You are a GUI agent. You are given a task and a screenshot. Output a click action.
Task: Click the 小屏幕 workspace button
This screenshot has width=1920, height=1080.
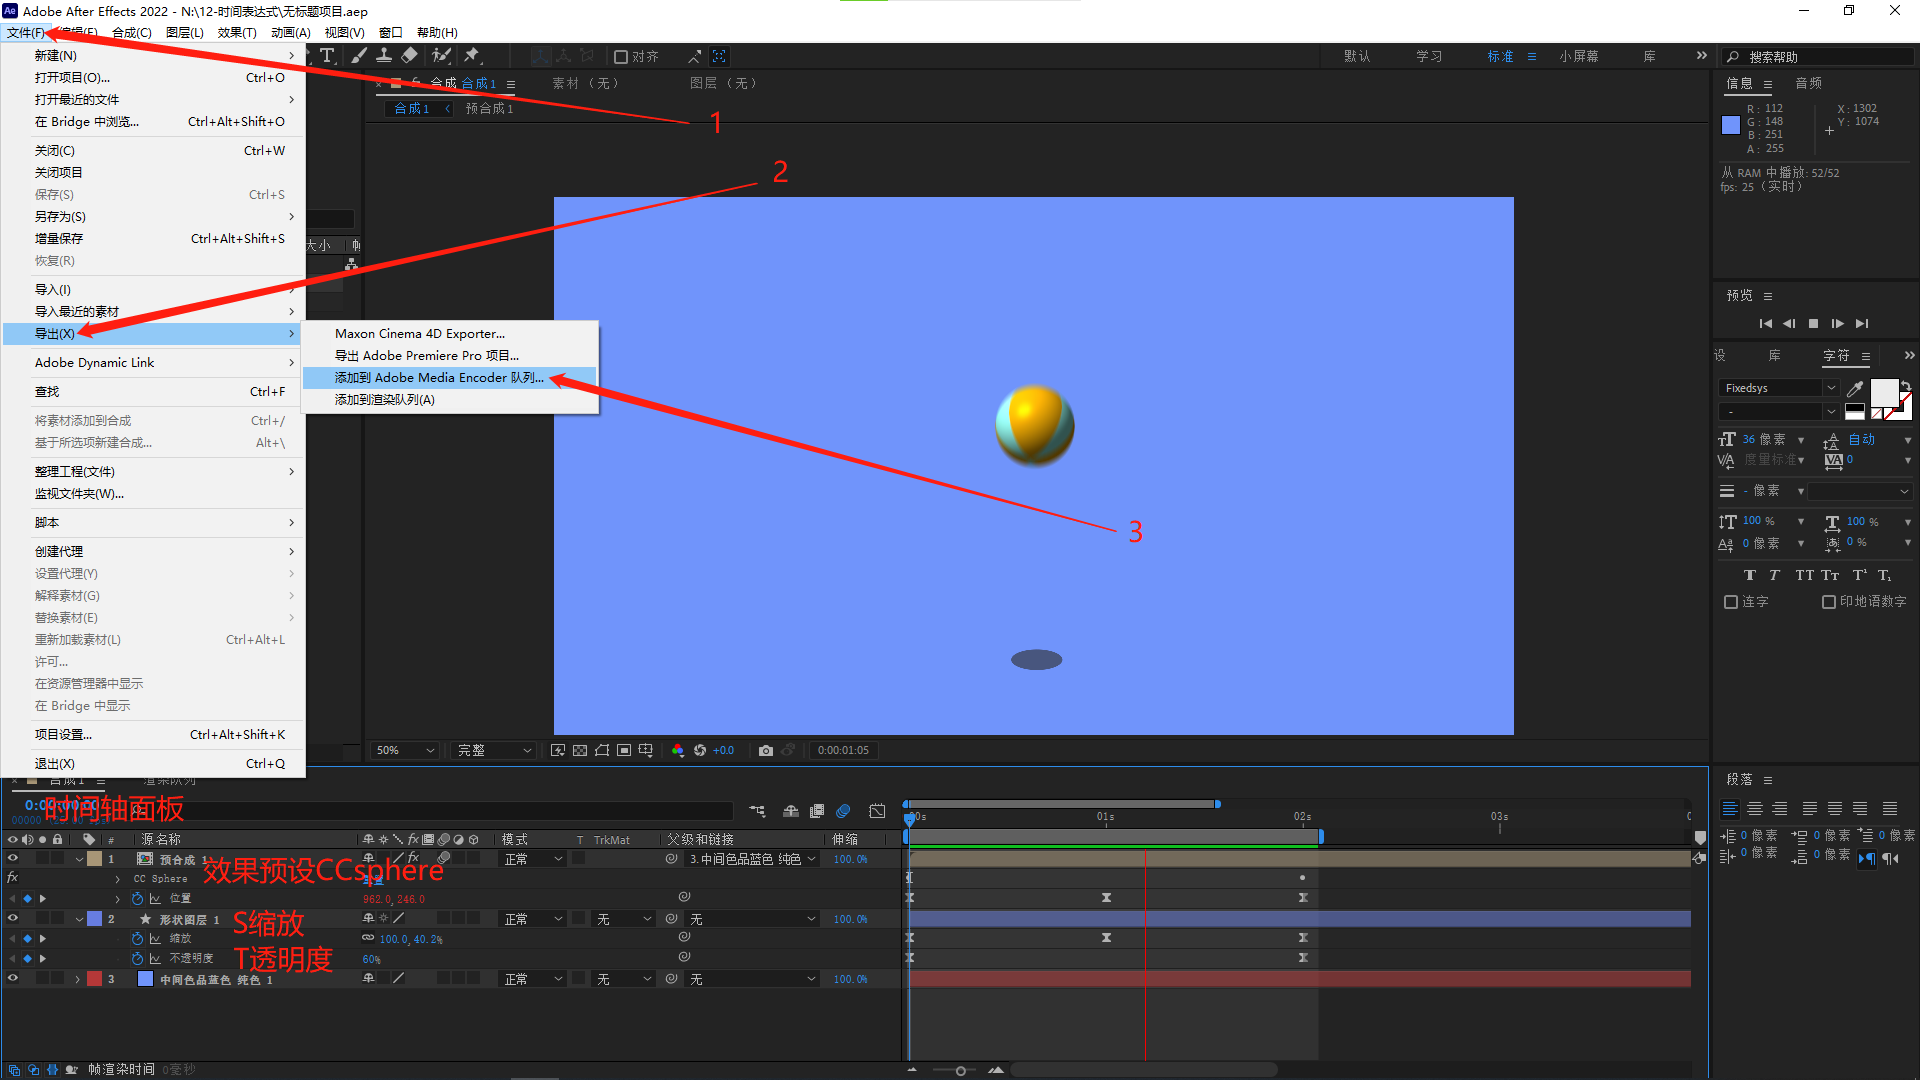1578,57
